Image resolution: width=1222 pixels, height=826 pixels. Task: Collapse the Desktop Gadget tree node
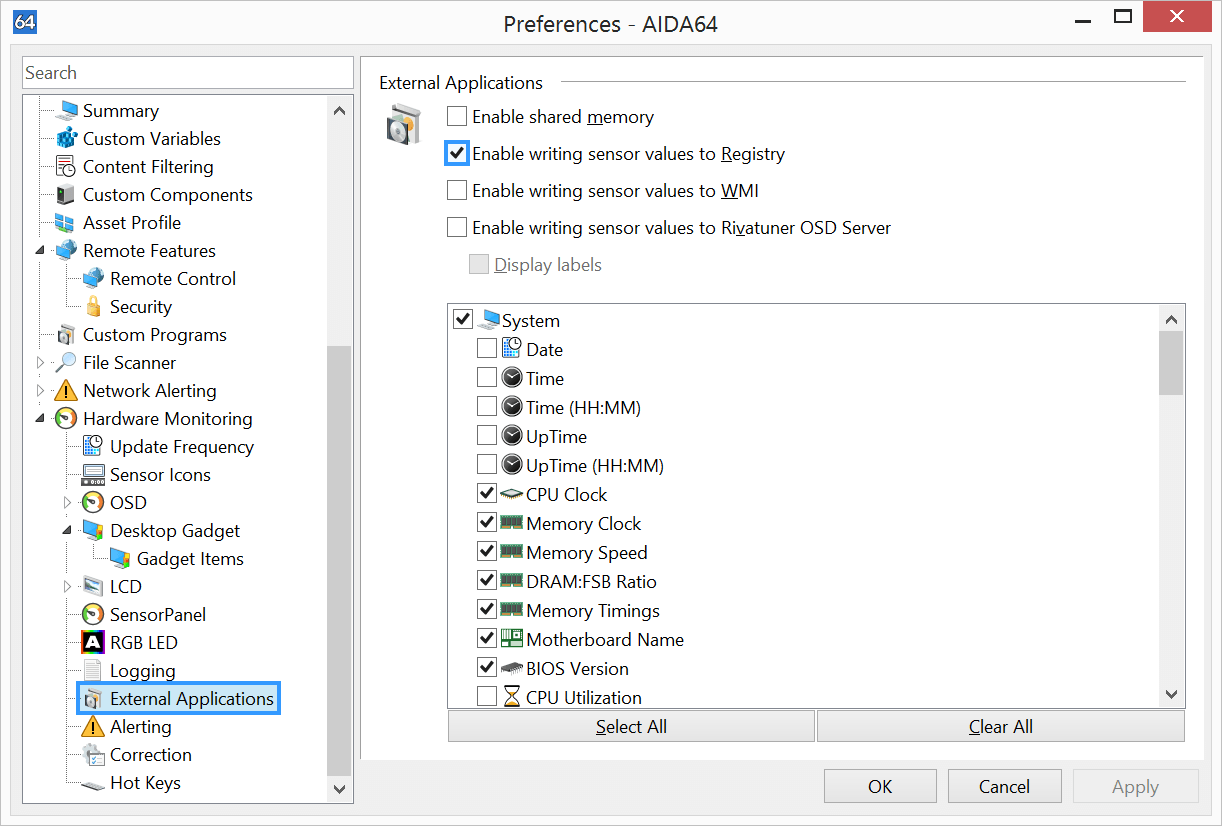coord(68,531)
